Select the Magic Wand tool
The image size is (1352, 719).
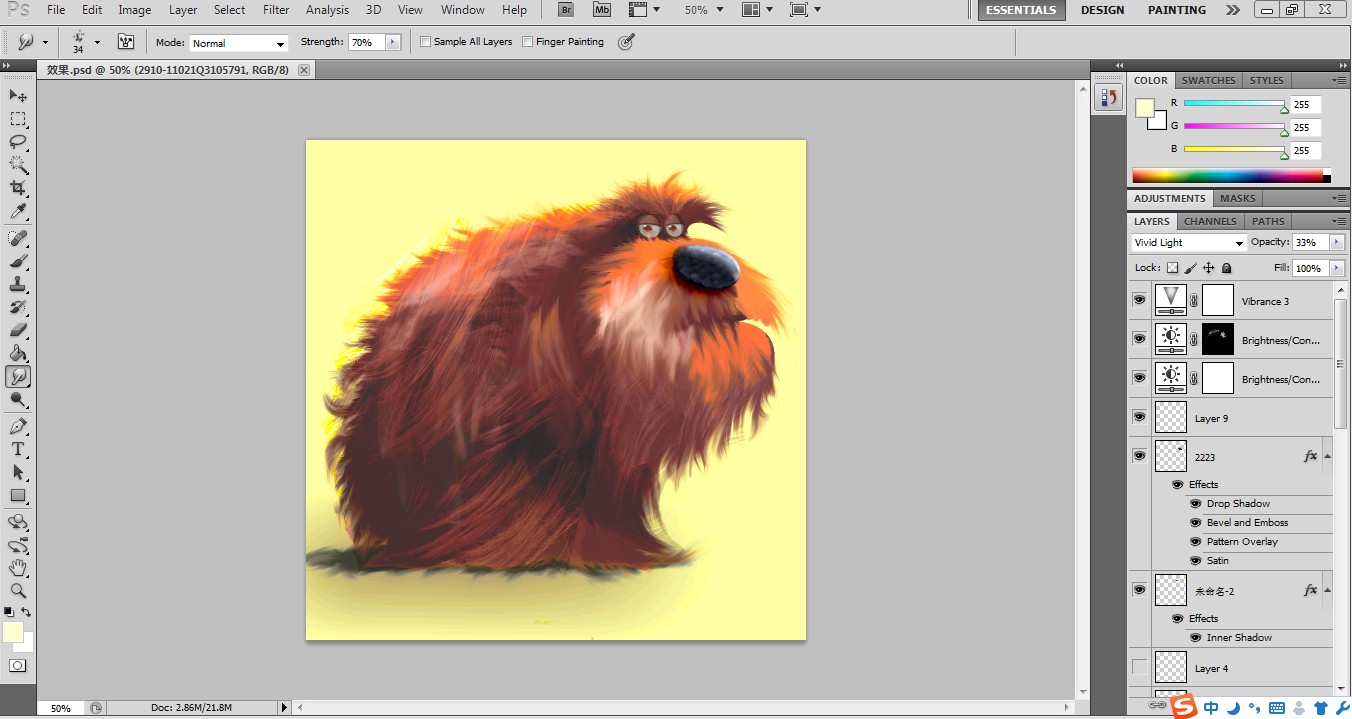18,165
